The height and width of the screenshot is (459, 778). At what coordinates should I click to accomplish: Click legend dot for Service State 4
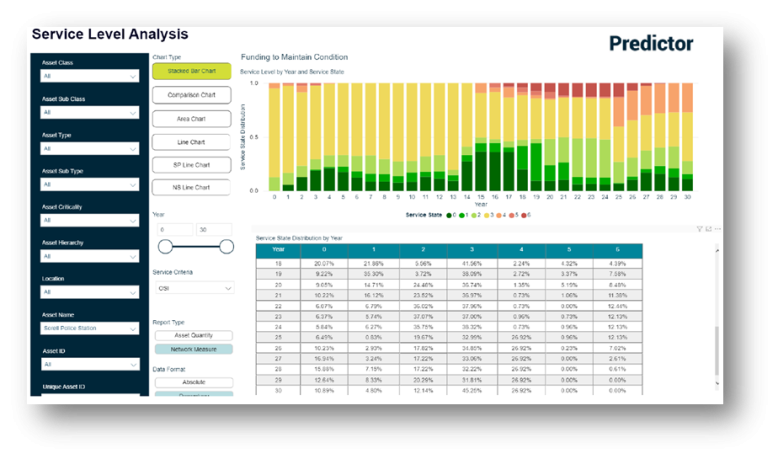point(499,215)
